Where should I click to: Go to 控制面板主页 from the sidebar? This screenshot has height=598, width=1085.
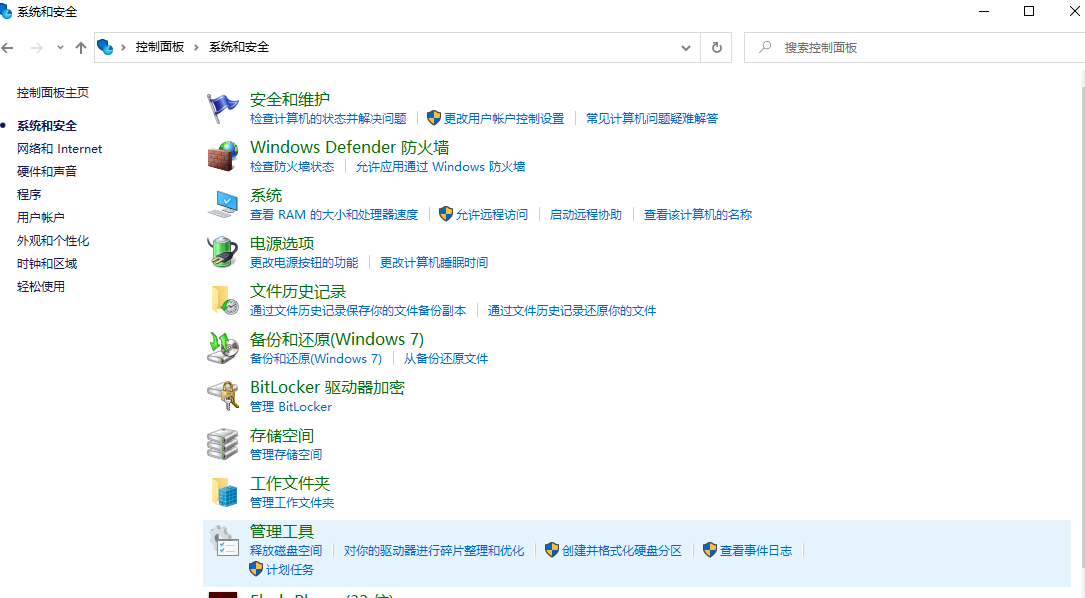(52, 90)
